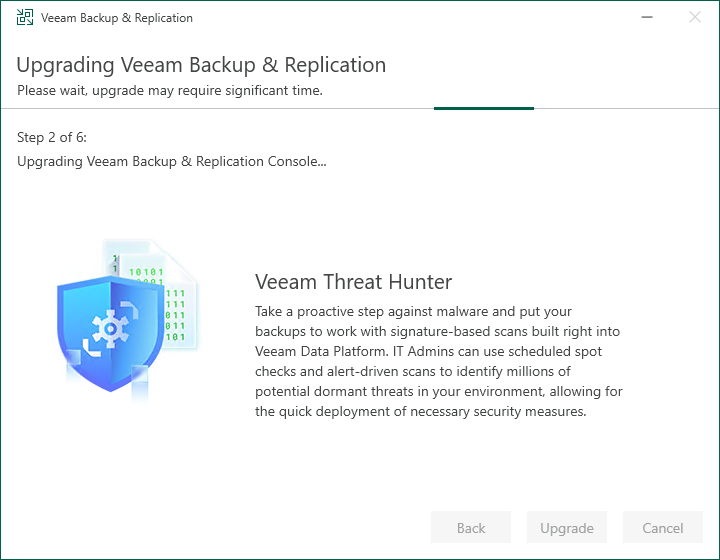Image resolution: width=720 pixels, height=560 pixels.
Task: Click the green progress bar indicator
Action: coord(484,108)
